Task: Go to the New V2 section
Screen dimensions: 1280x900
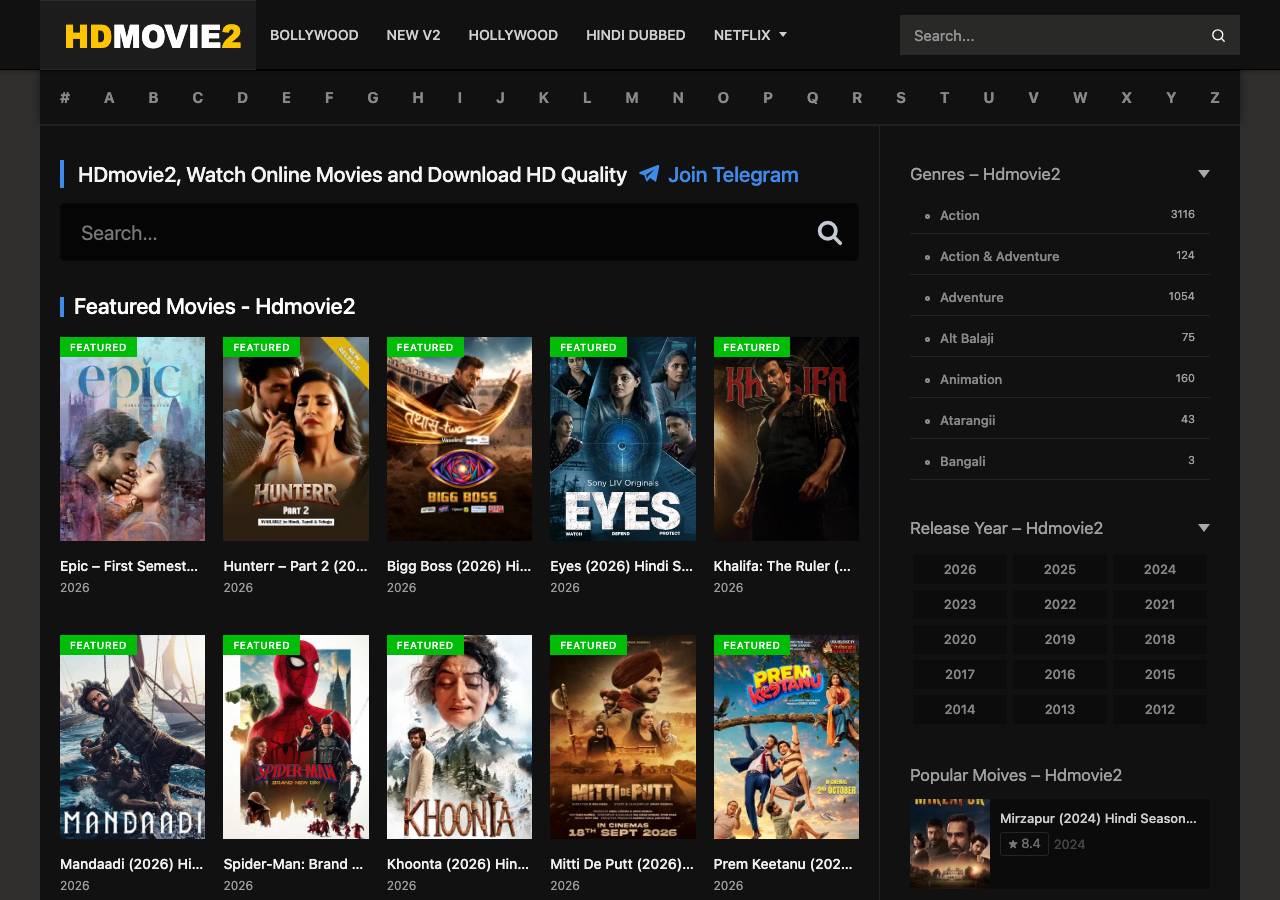Action: [413, 35]
